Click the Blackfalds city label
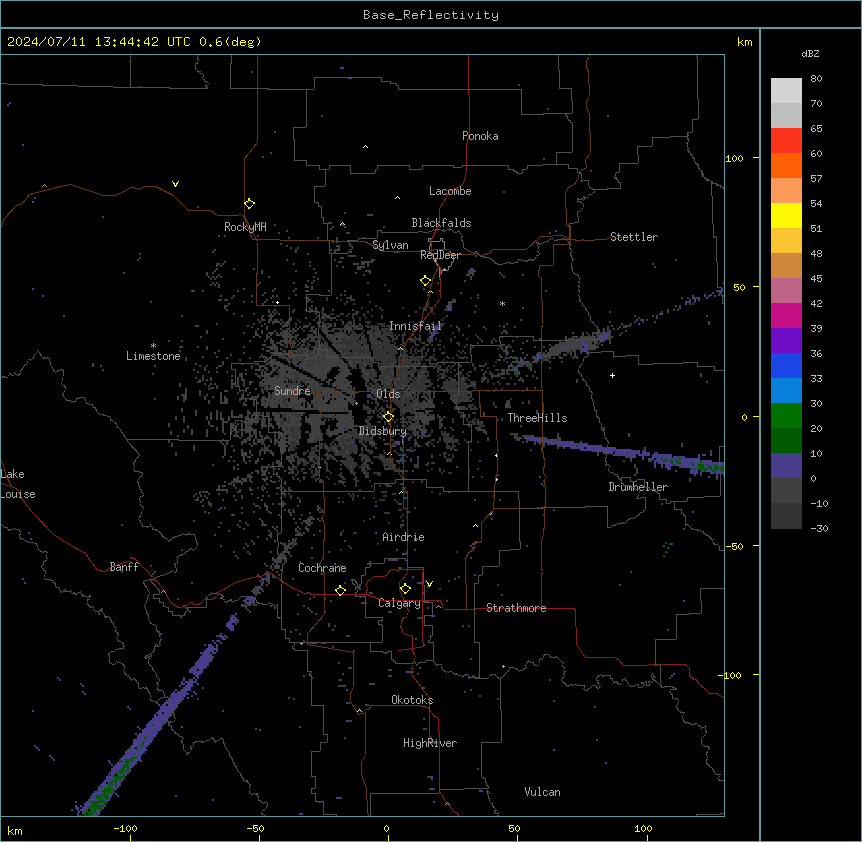 point(441,223)
